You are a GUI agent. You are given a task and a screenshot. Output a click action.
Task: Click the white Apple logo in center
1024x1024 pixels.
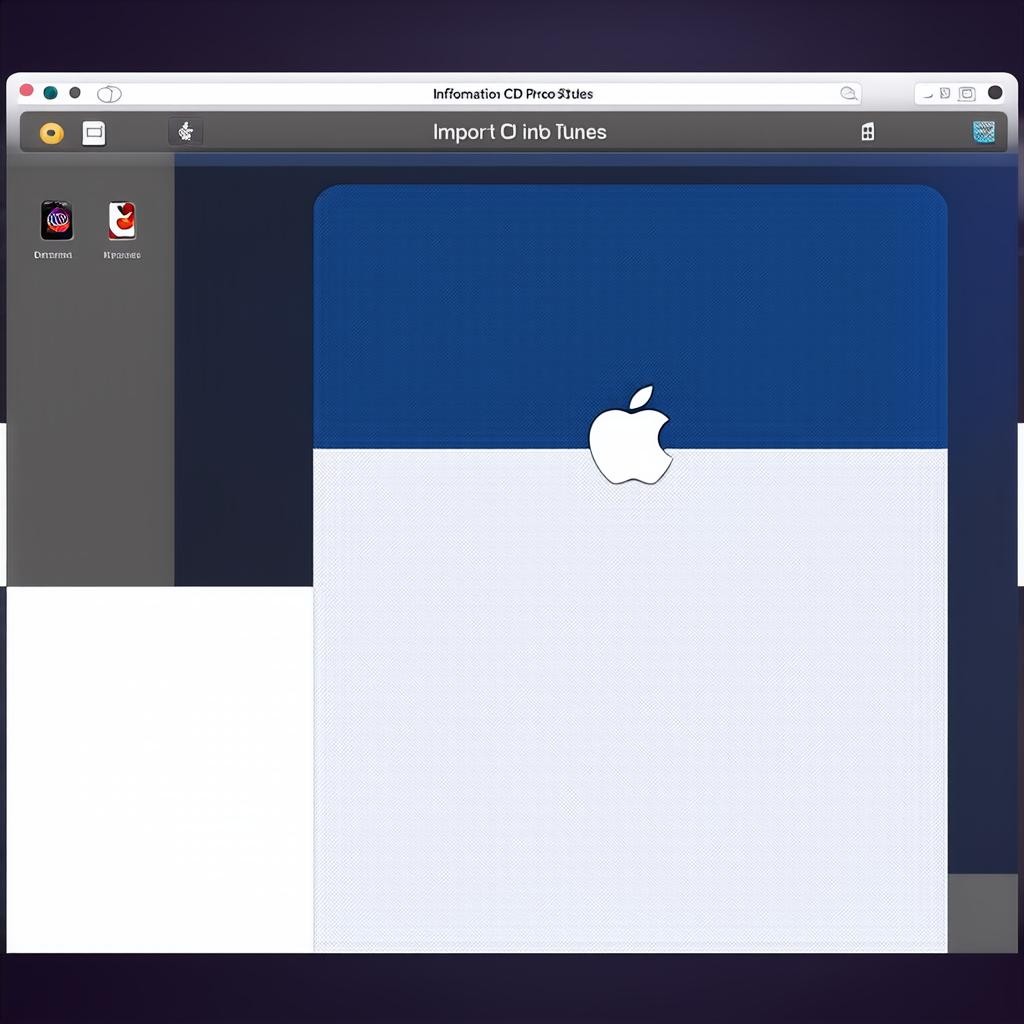[630, 436]
